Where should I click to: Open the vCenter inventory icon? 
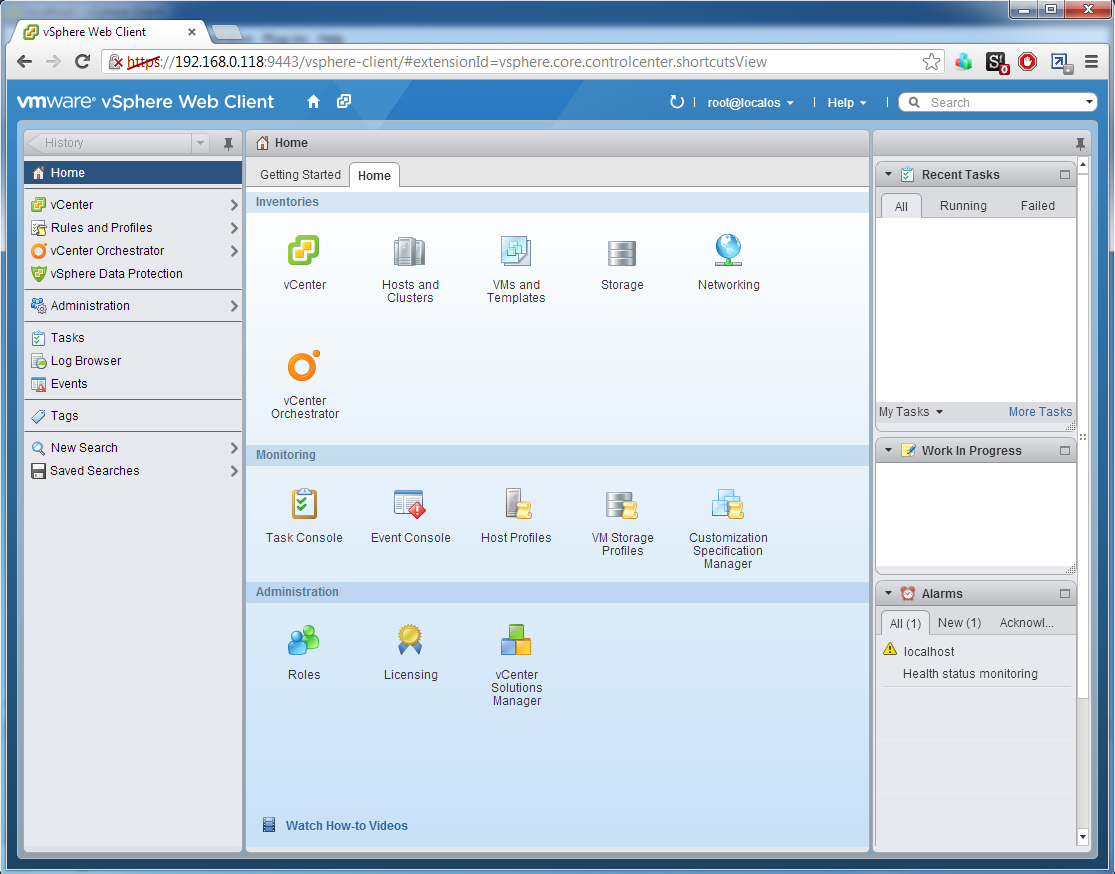tap(304, 251)
